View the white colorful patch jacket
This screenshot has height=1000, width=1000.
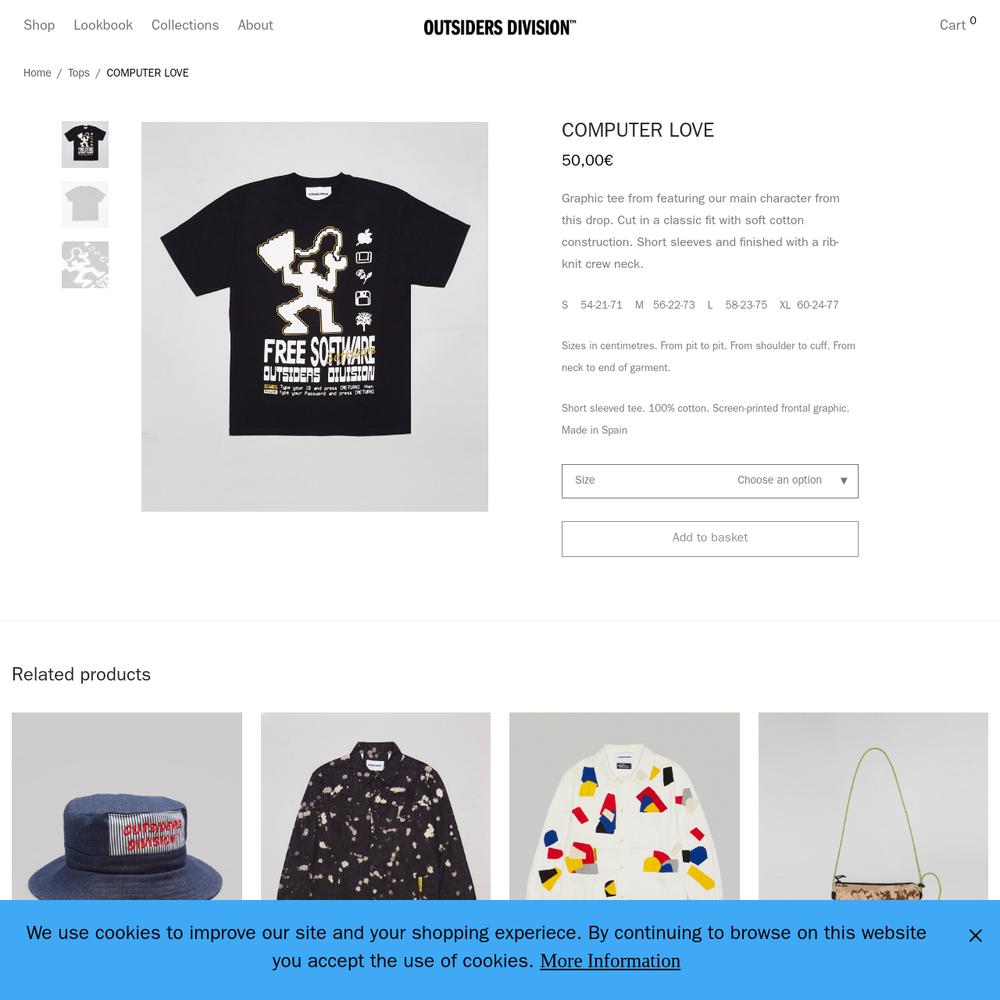tap(624, 806)
